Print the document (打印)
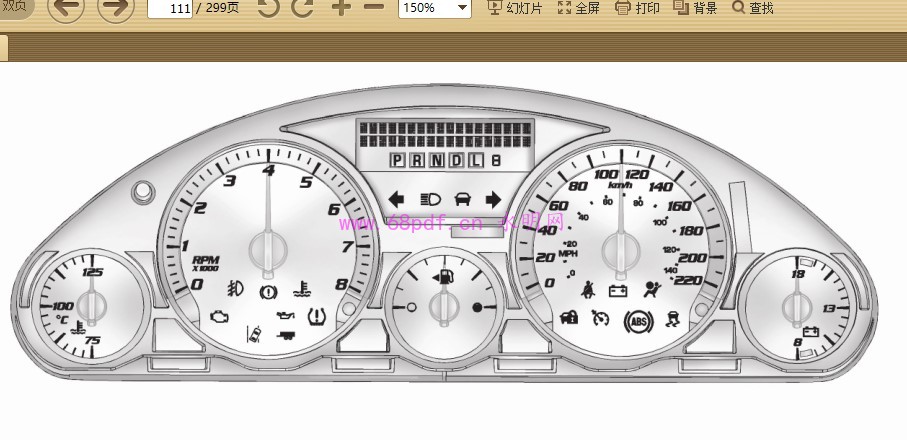 637,8
